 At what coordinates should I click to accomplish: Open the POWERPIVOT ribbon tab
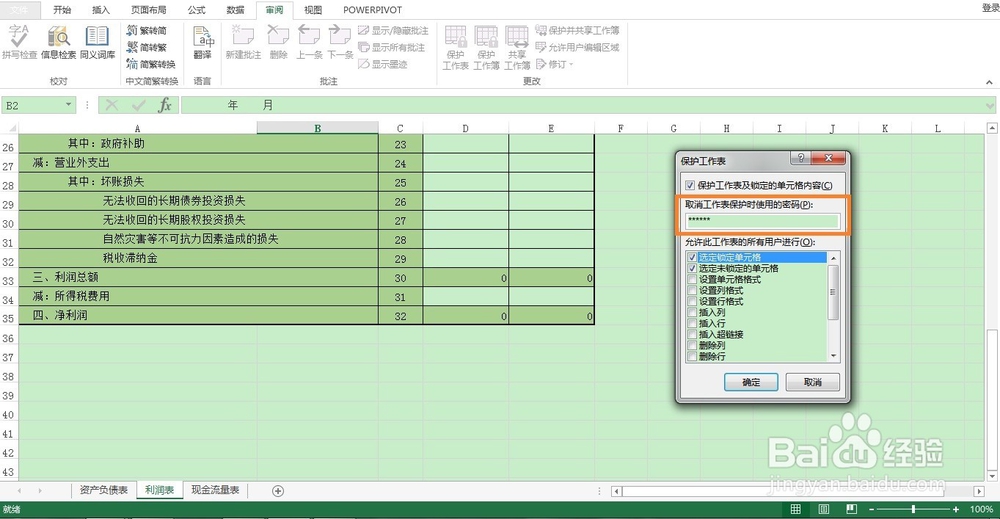(372, 10)
